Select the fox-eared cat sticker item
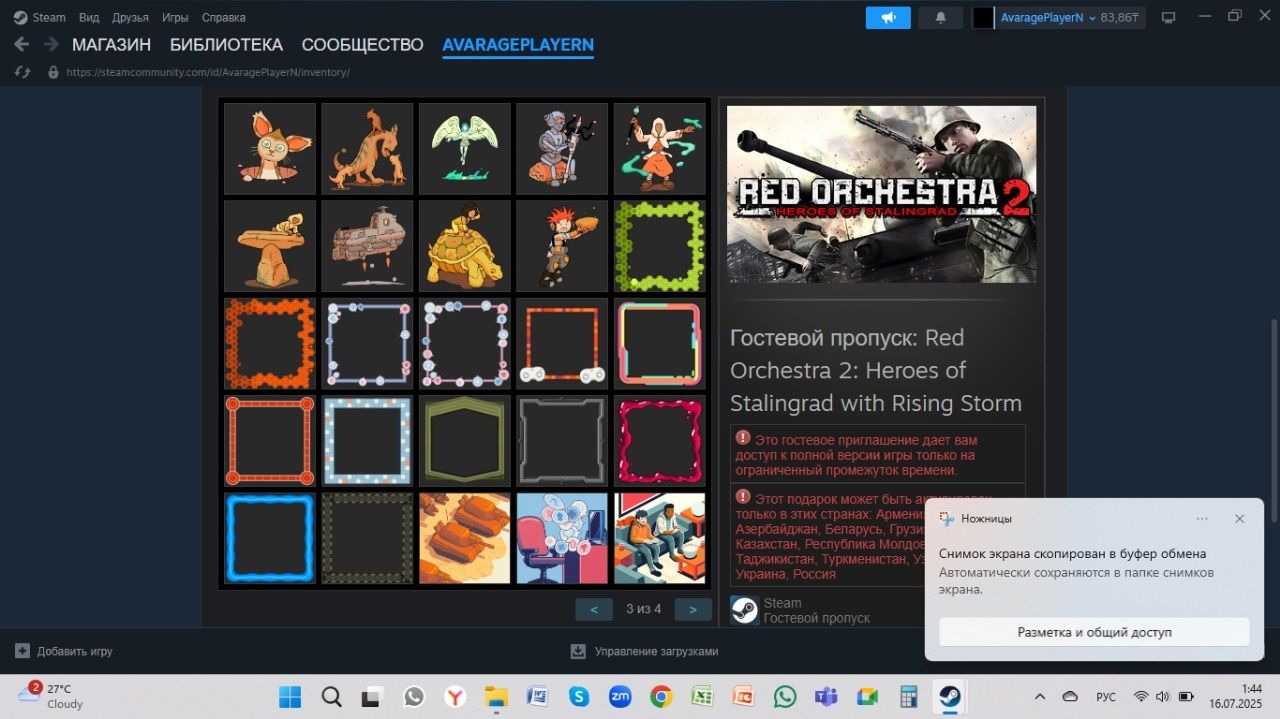Screen dimensions: 1280x719 tap(270, 149)
